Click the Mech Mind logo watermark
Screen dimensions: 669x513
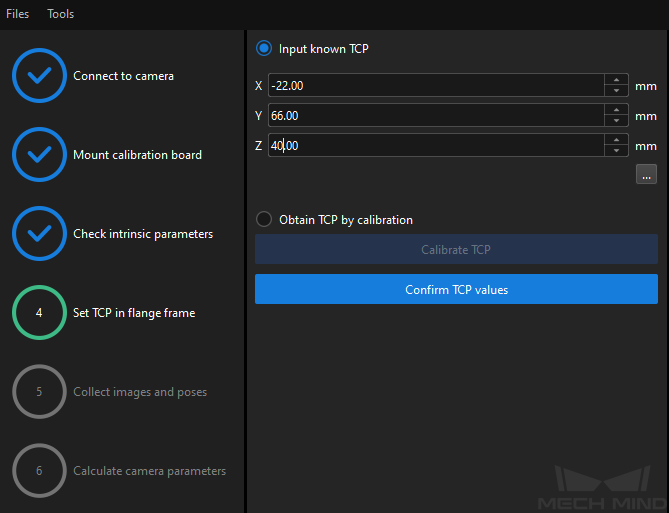click(602, 487)
